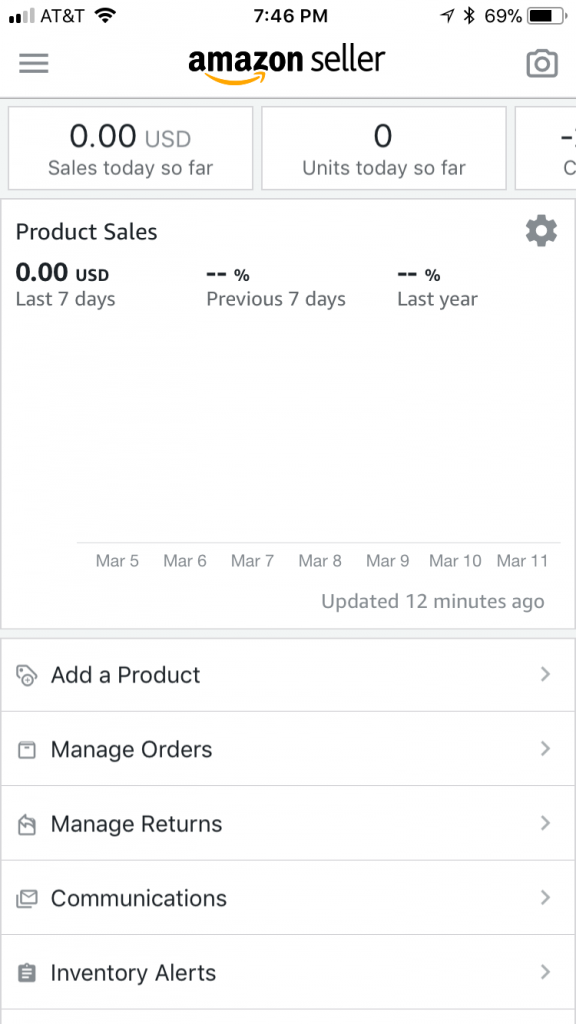Tap the Amazon Seller logo
Image resolution: width=576 pixels, height=1024 pixels.
tap(287, 65)
